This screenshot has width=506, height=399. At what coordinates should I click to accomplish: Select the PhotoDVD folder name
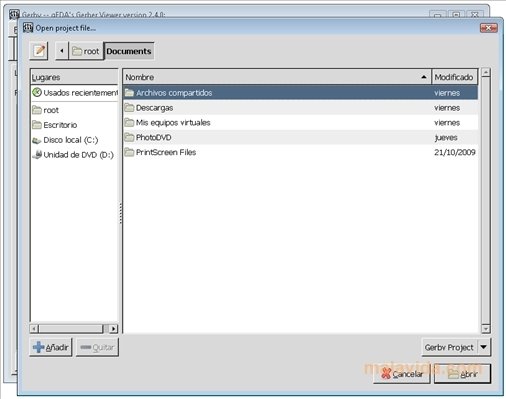tap(153, 137)
